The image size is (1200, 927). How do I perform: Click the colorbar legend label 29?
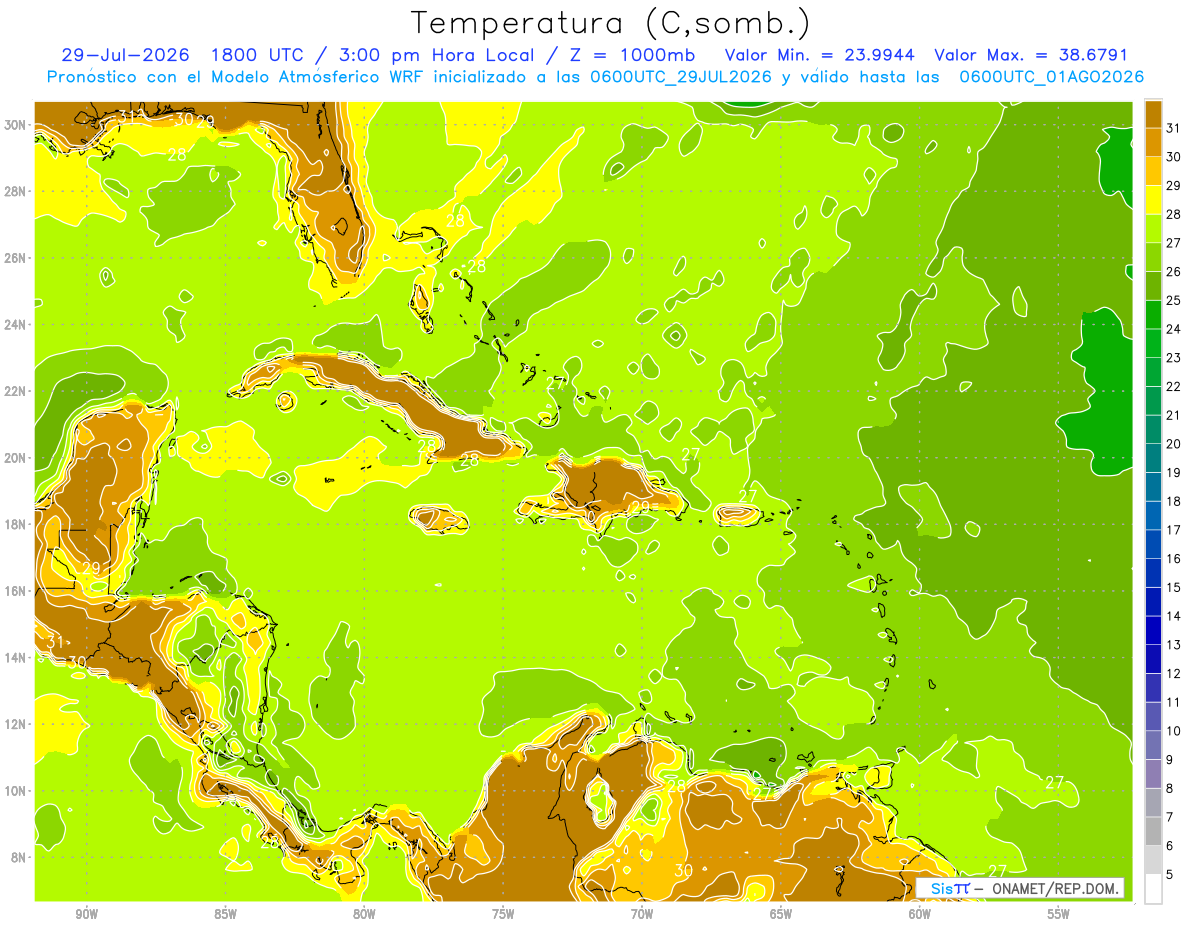[x=1174, y=186]
